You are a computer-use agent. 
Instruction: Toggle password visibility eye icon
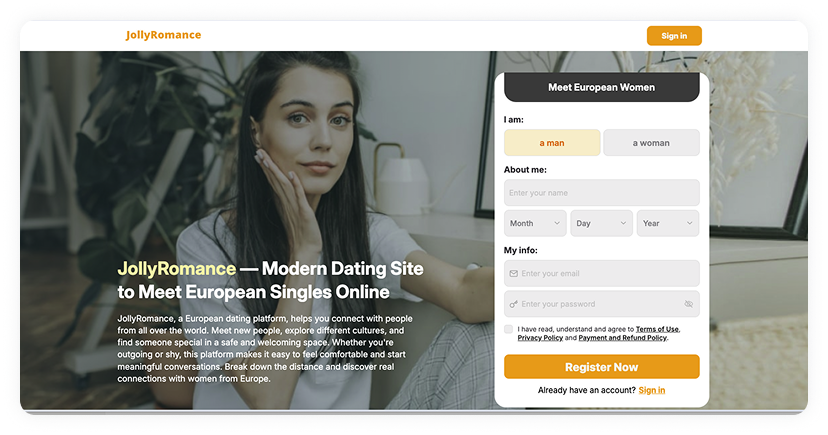[x=688, y=304]
